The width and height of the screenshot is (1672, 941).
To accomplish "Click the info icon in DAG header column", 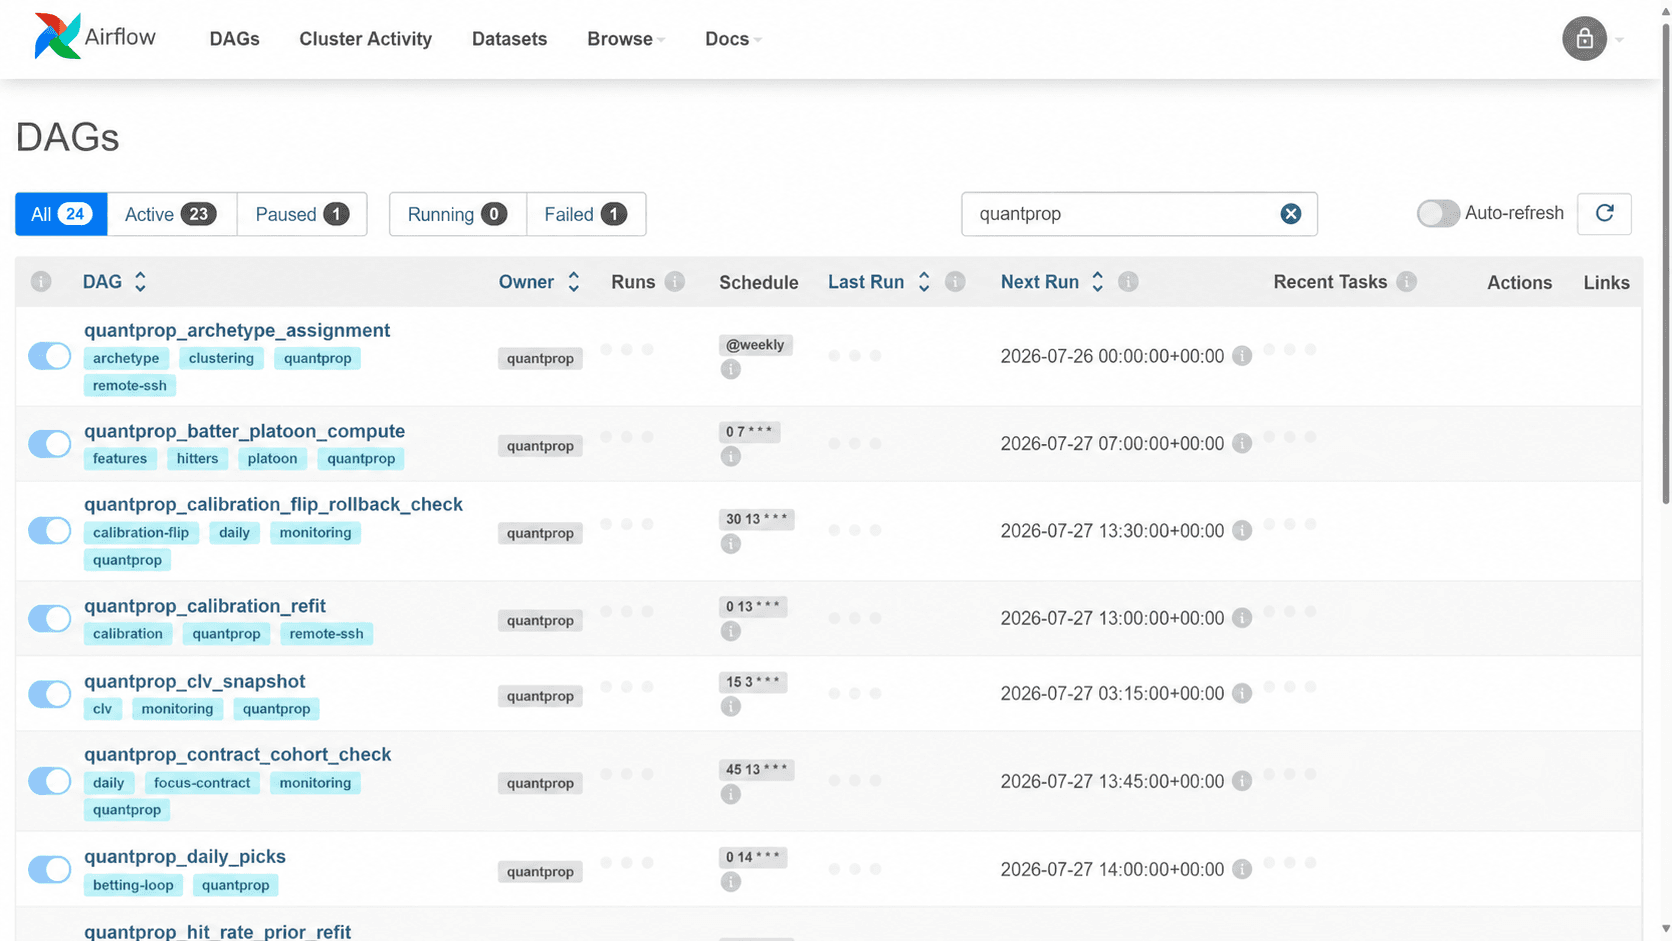I will coord(41,282).
